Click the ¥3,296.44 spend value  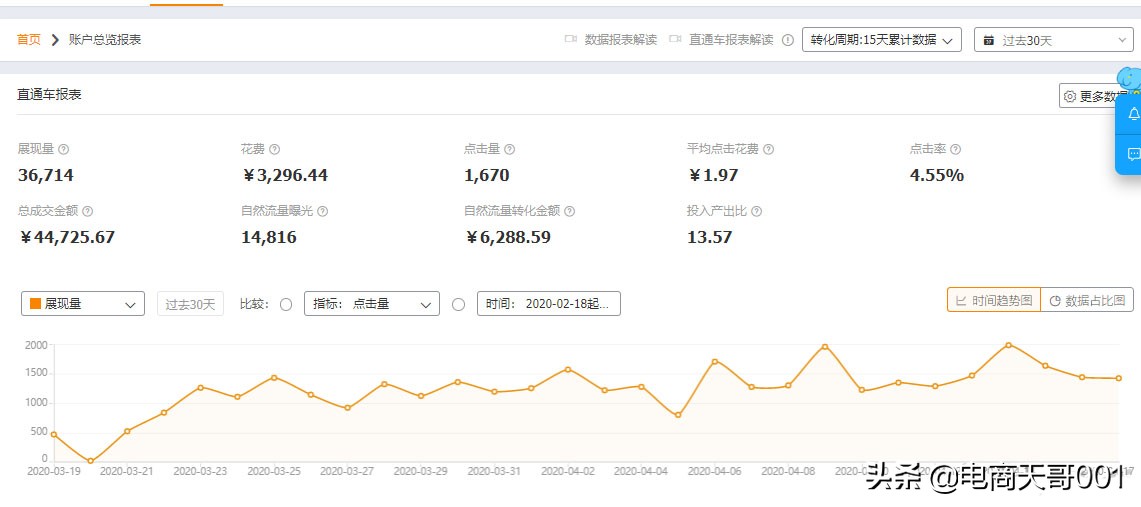pos(285,175)
